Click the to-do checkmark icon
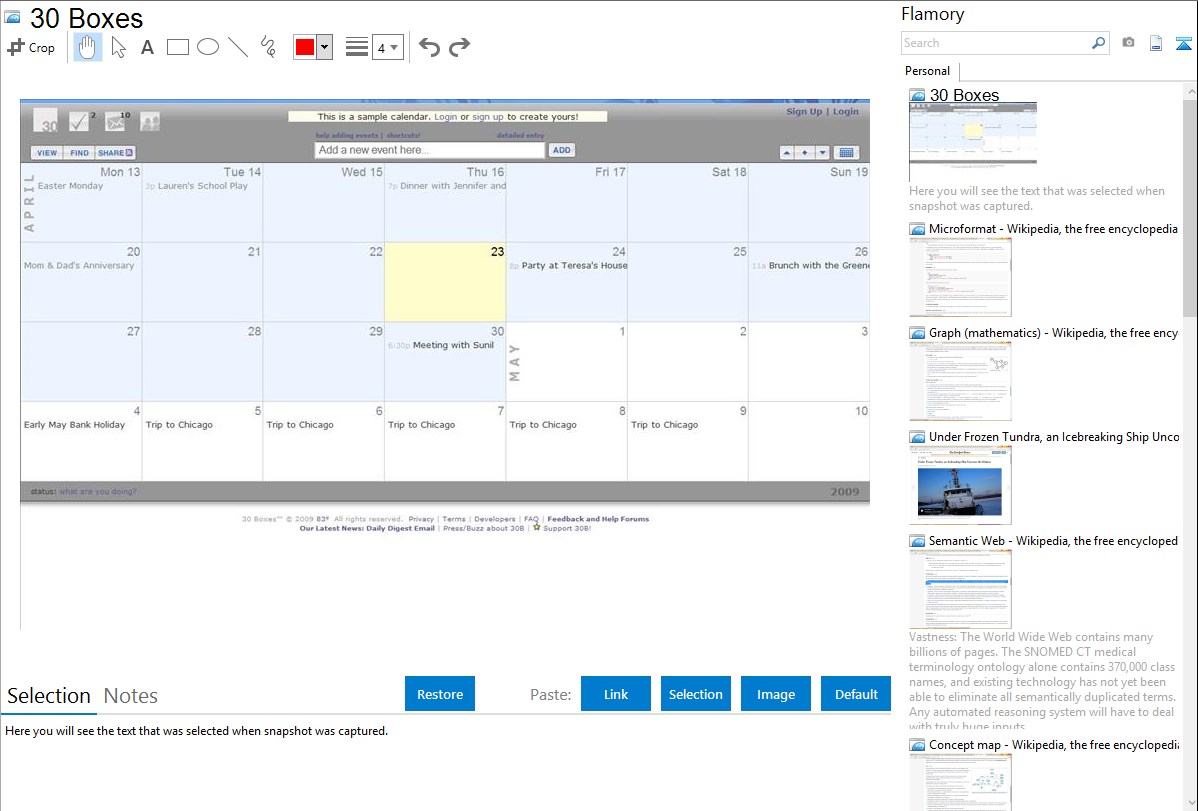This screenshot has height=811, width=1198. coord(79,120)
